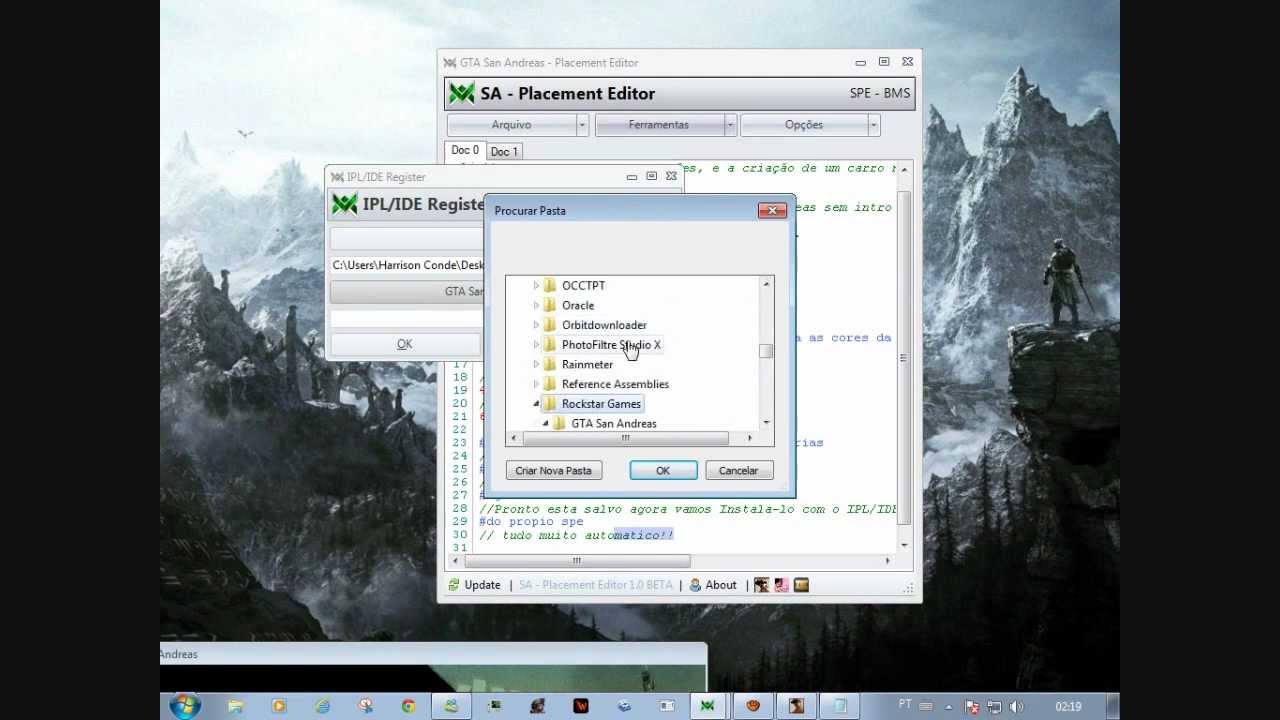Click the folder tree vertical scrollbar thumb
The width and height of the screenshot is (1280, 720).
[x=766, y=350]
